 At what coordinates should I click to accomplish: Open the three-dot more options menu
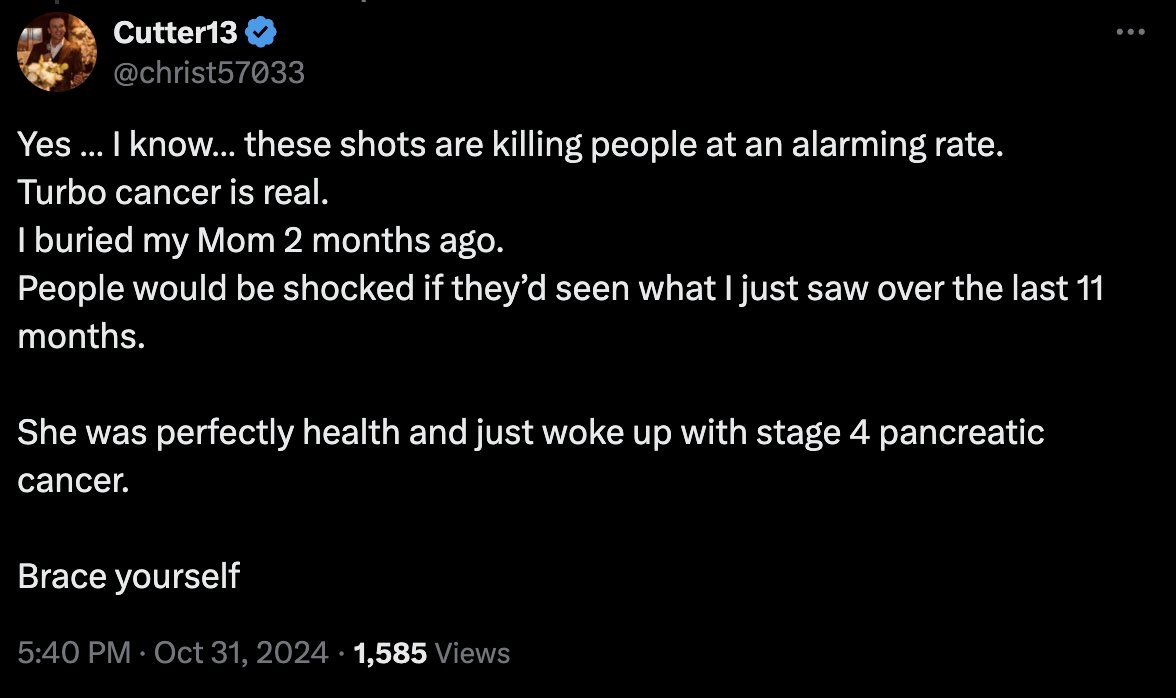tap(1130, 32)
